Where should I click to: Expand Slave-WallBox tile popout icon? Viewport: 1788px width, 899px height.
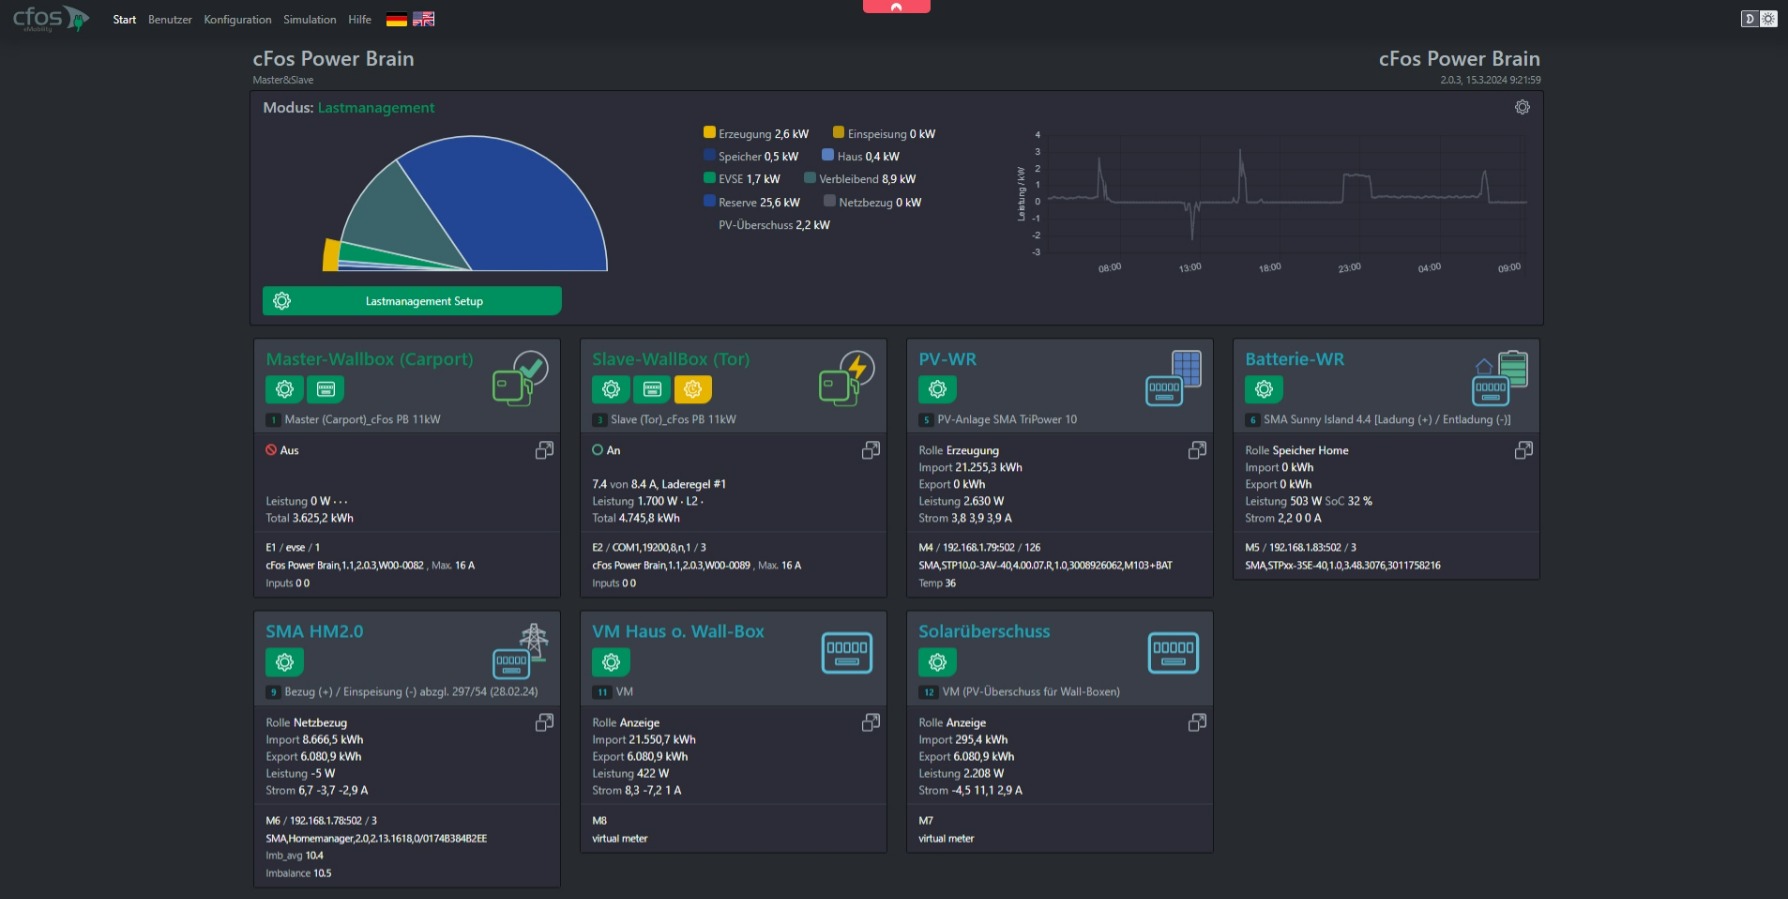click(x=871, y=450)
